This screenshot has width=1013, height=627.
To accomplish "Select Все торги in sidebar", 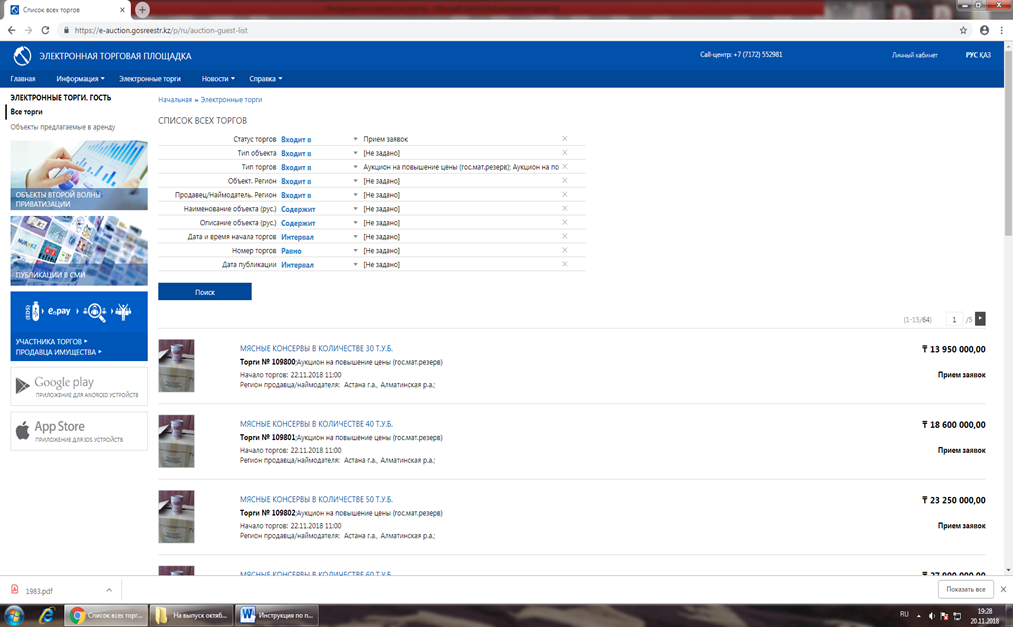I will [x=26, y=112].
